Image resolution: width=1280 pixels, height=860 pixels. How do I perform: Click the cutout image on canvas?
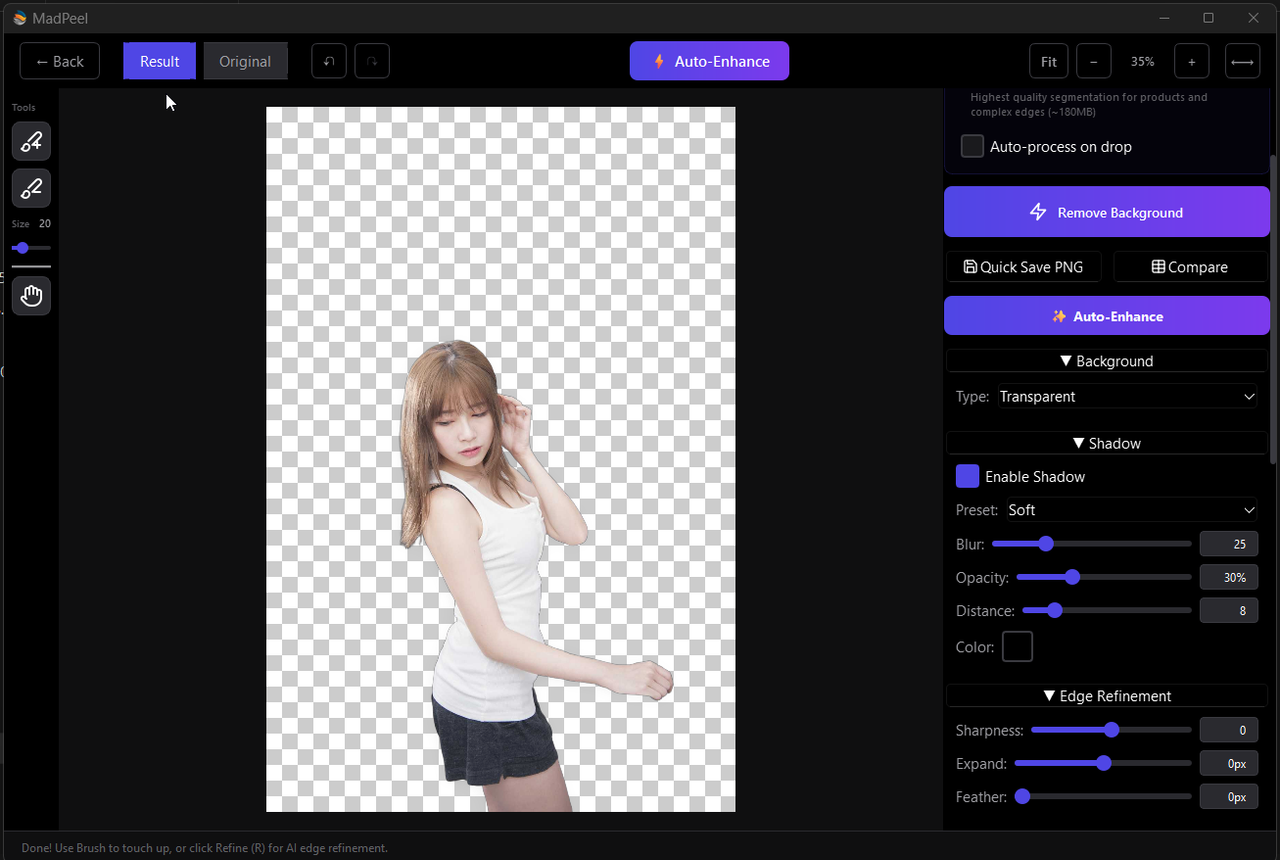click(500, 459)
